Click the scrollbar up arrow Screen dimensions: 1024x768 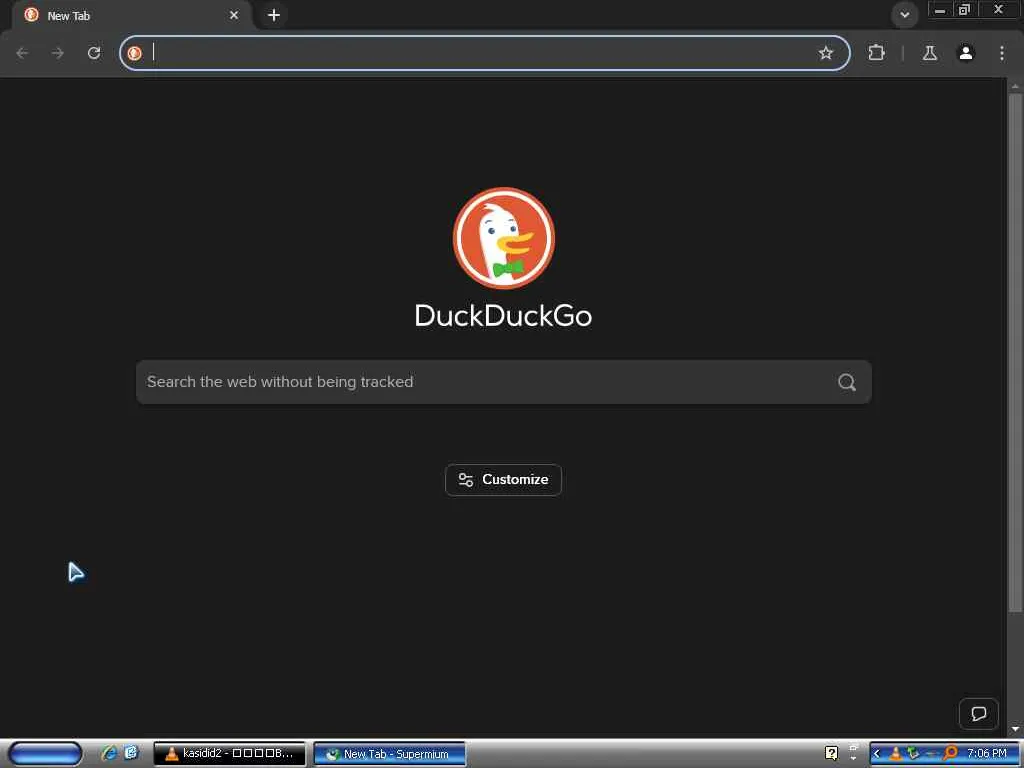click(x=1015, y=86)
